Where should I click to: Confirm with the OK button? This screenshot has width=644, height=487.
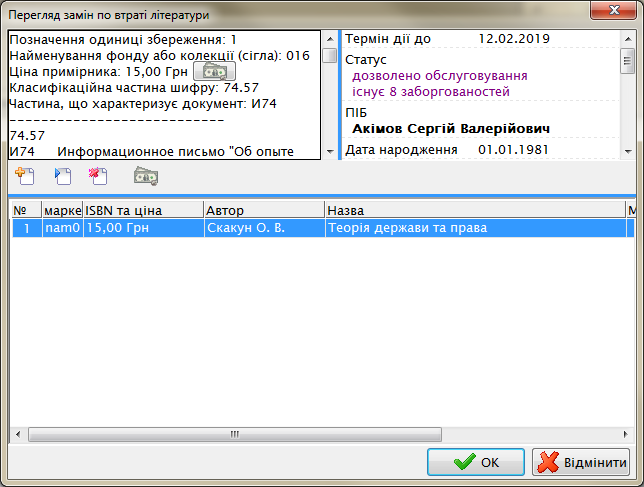[475, 463]
